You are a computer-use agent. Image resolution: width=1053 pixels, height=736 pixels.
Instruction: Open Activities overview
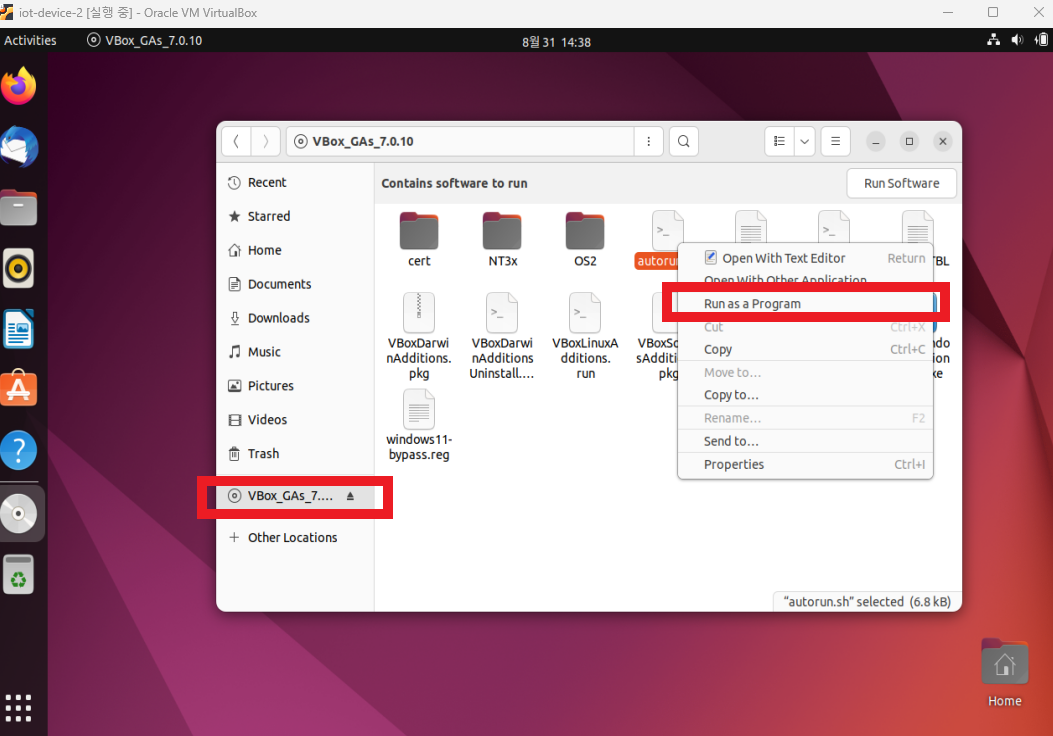30,40
